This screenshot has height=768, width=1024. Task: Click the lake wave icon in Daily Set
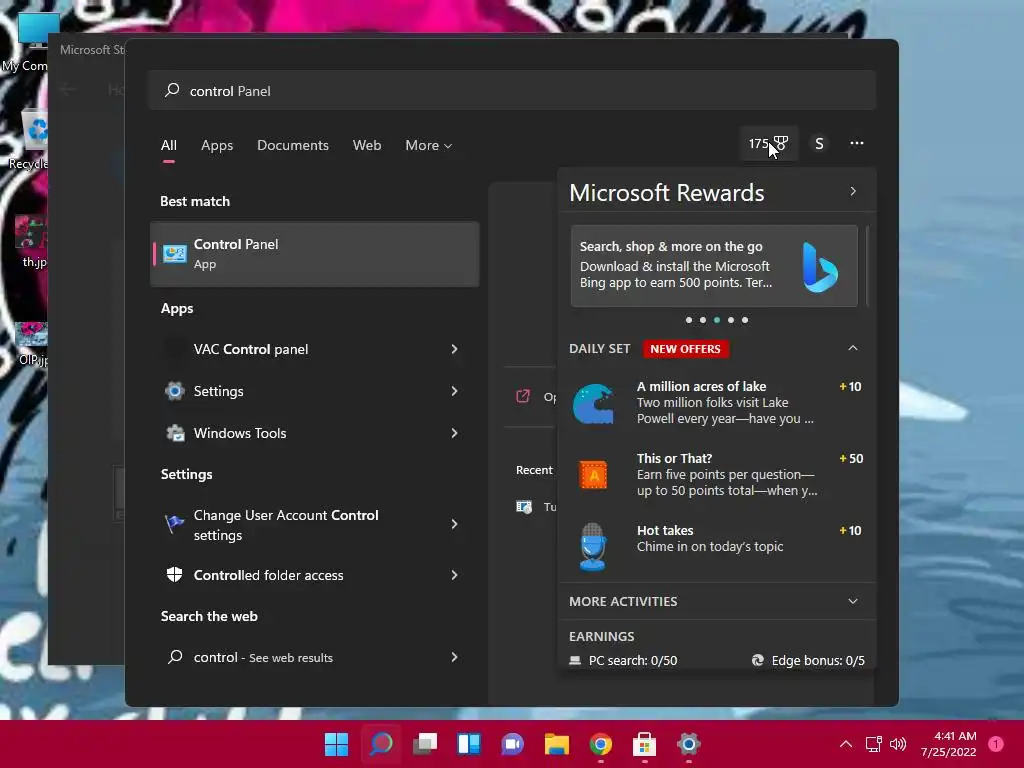click(x=593, y=404)
